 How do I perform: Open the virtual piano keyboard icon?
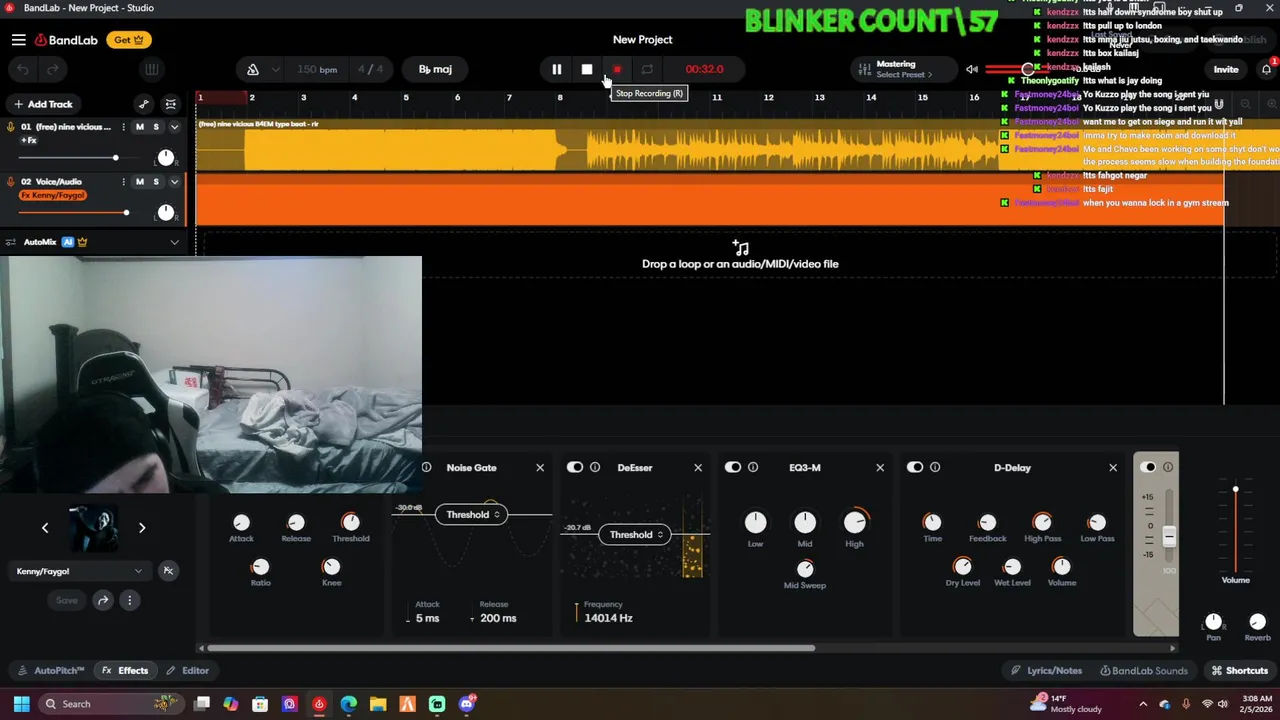[152, 70]
